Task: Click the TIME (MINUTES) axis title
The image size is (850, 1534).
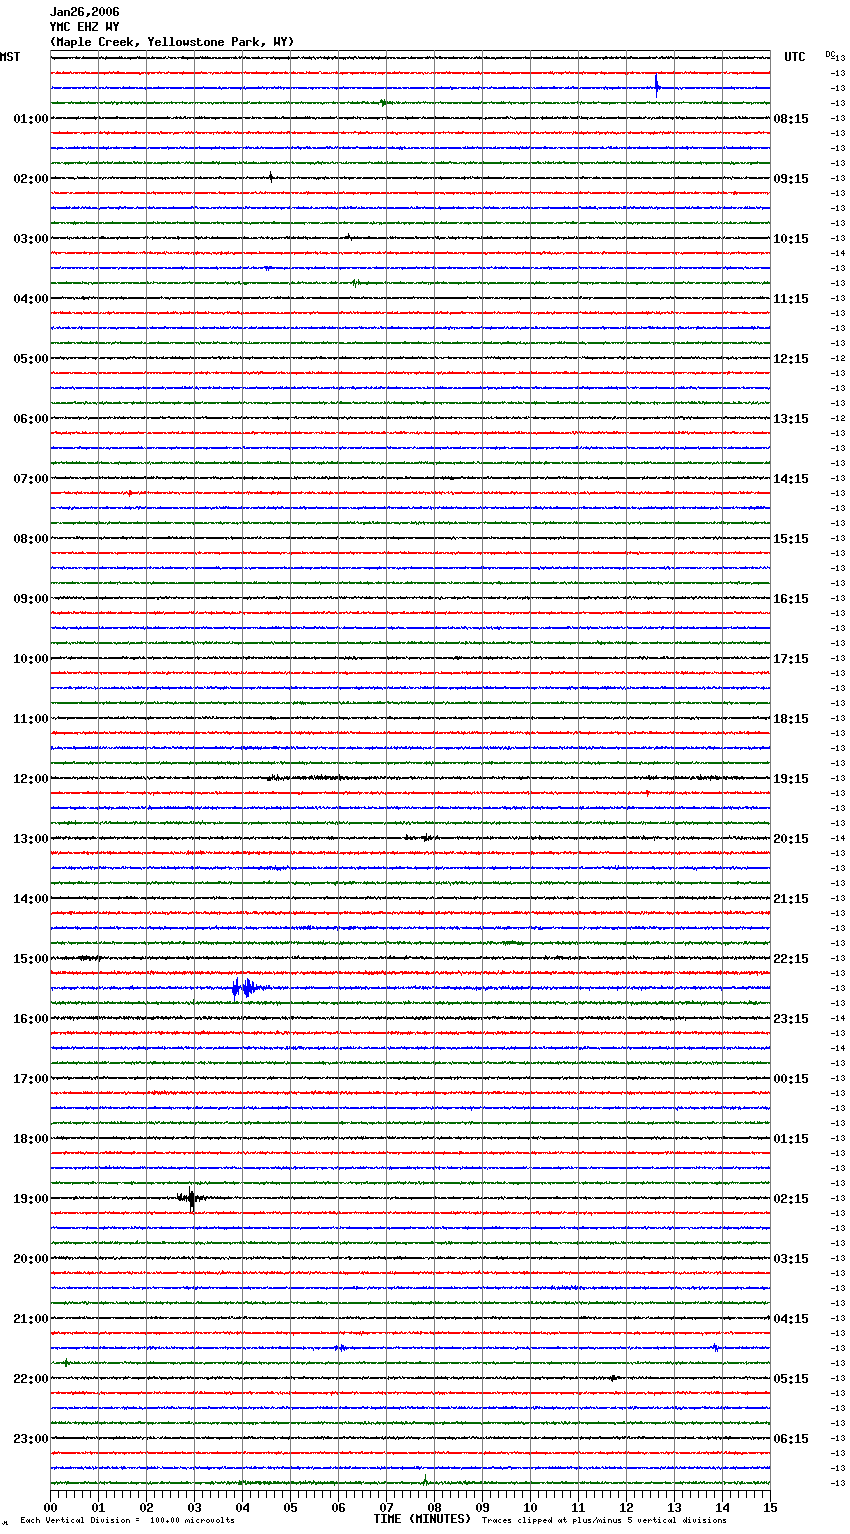Action: tap(422, 1519)
